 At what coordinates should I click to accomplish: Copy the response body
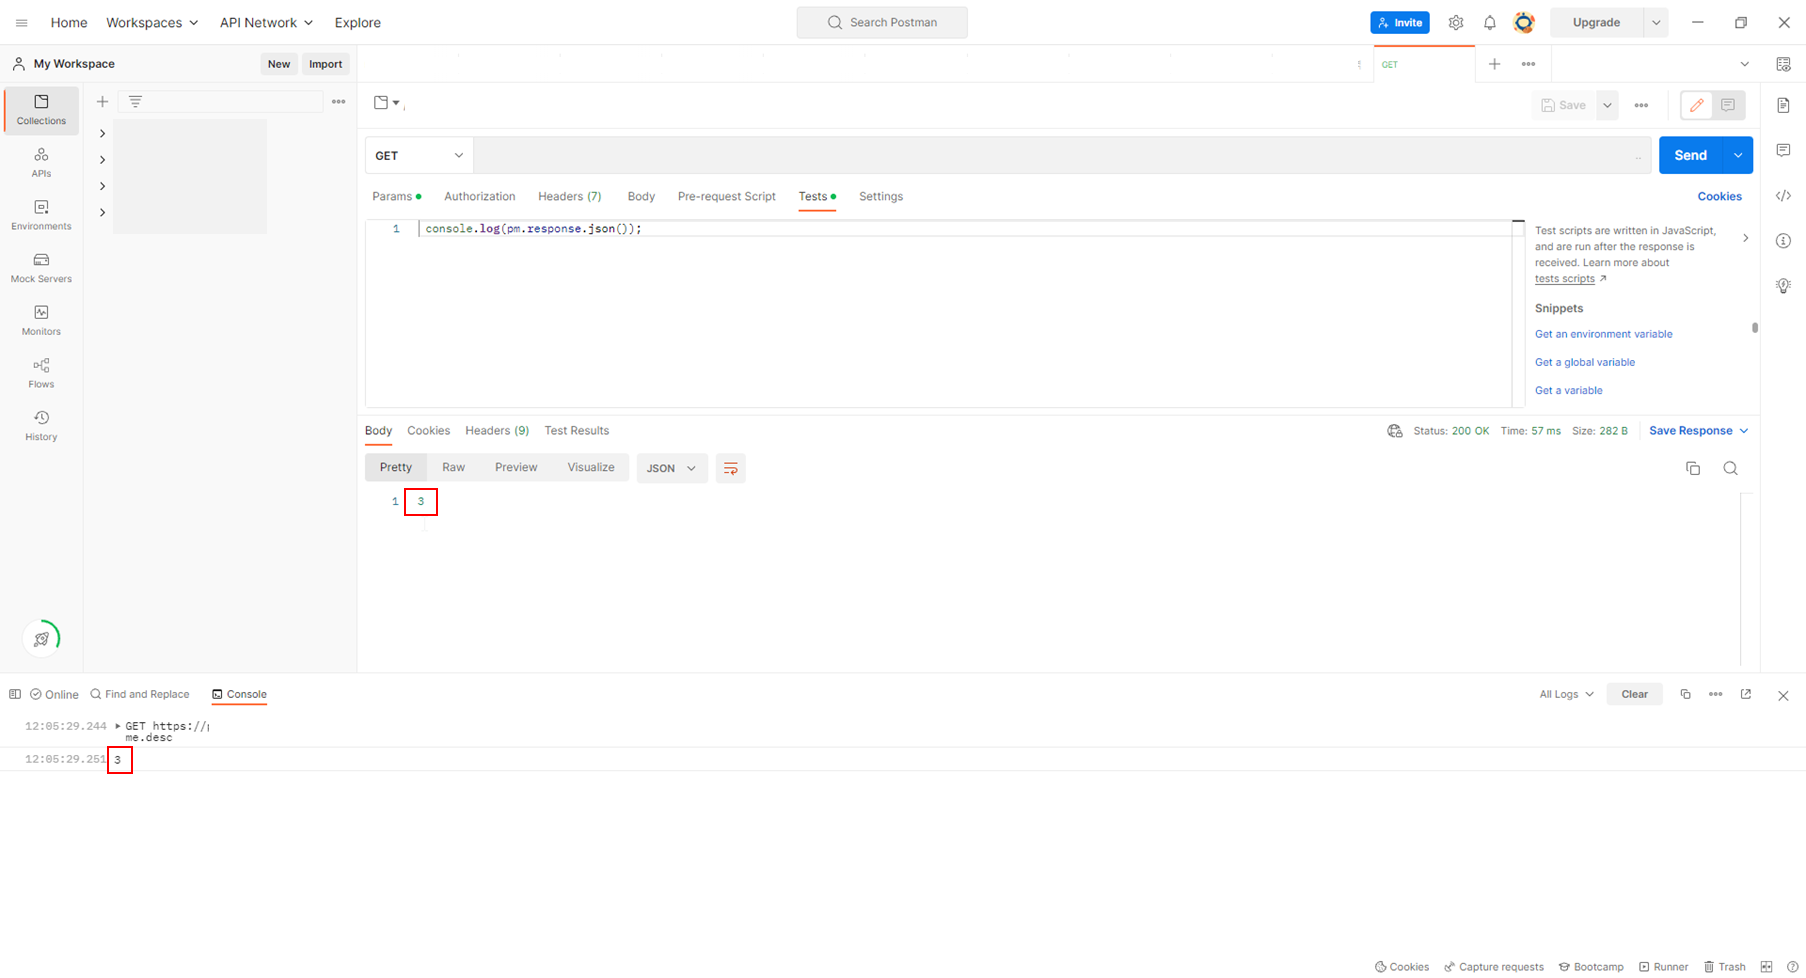pyautogui.click(x=1693, y=468)
